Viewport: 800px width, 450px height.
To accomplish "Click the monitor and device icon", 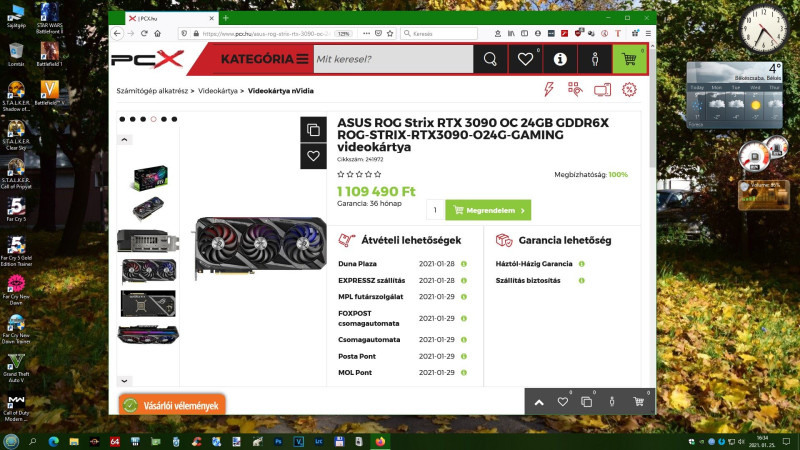I will [x=602, y=90].
